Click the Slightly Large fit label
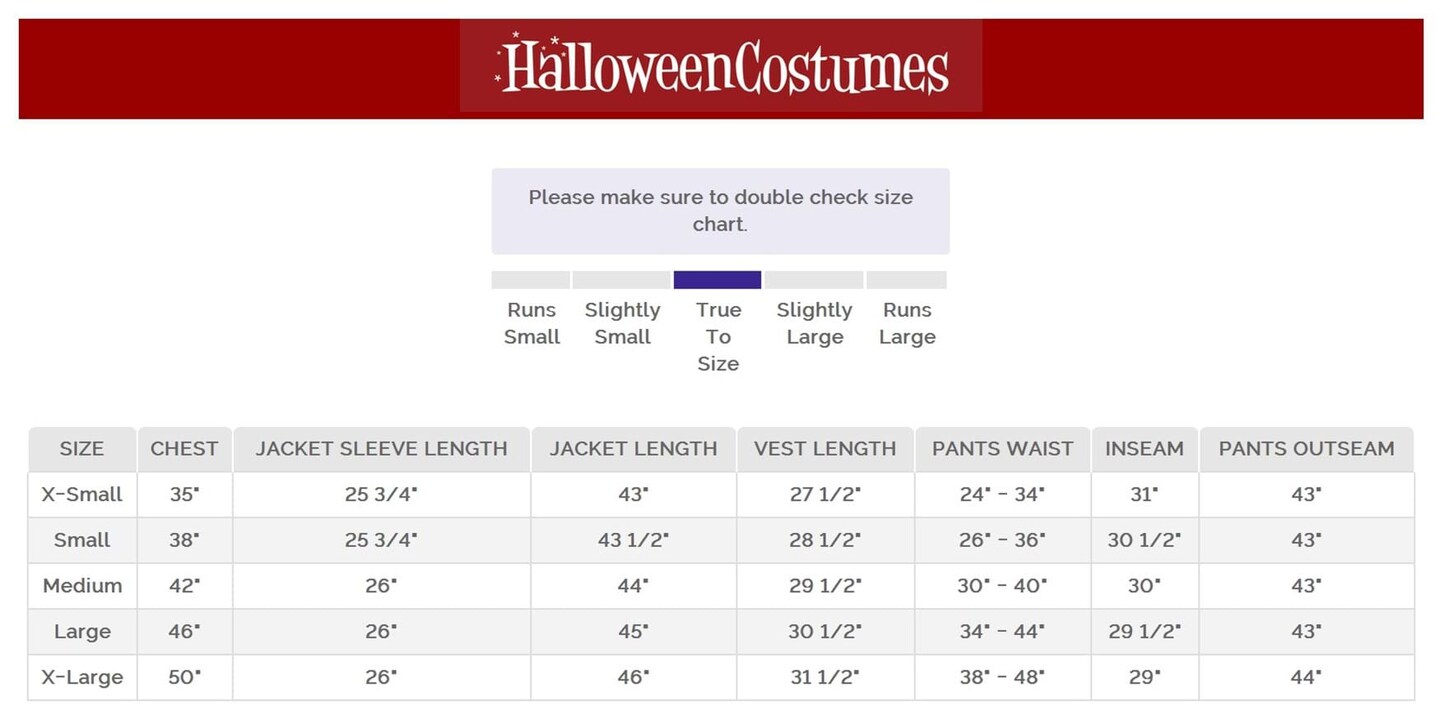This screenshot has height=728, width=1440. pyautogui.click(x=814, y=323)
